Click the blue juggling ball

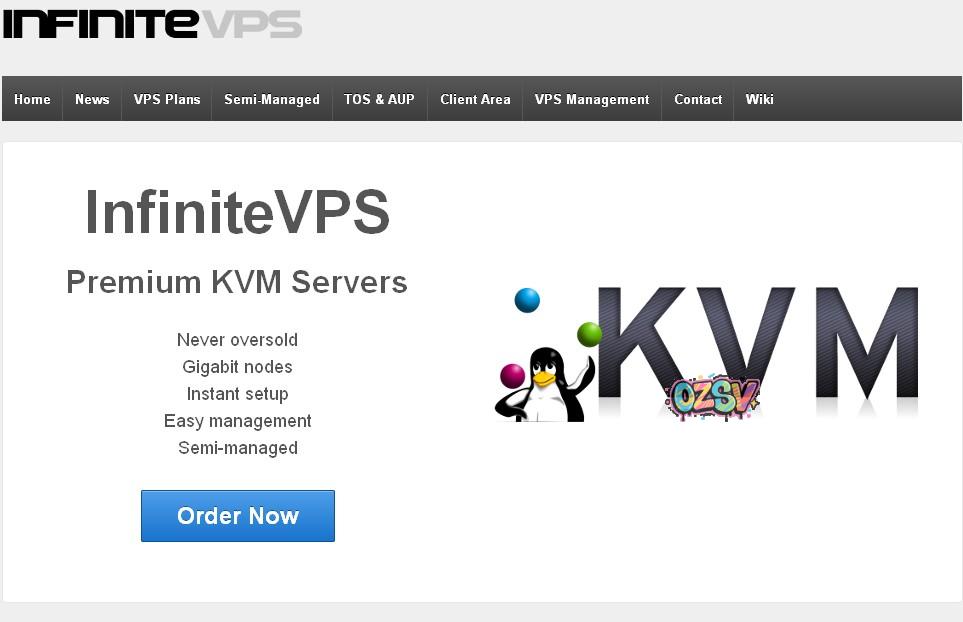[527, 300]
